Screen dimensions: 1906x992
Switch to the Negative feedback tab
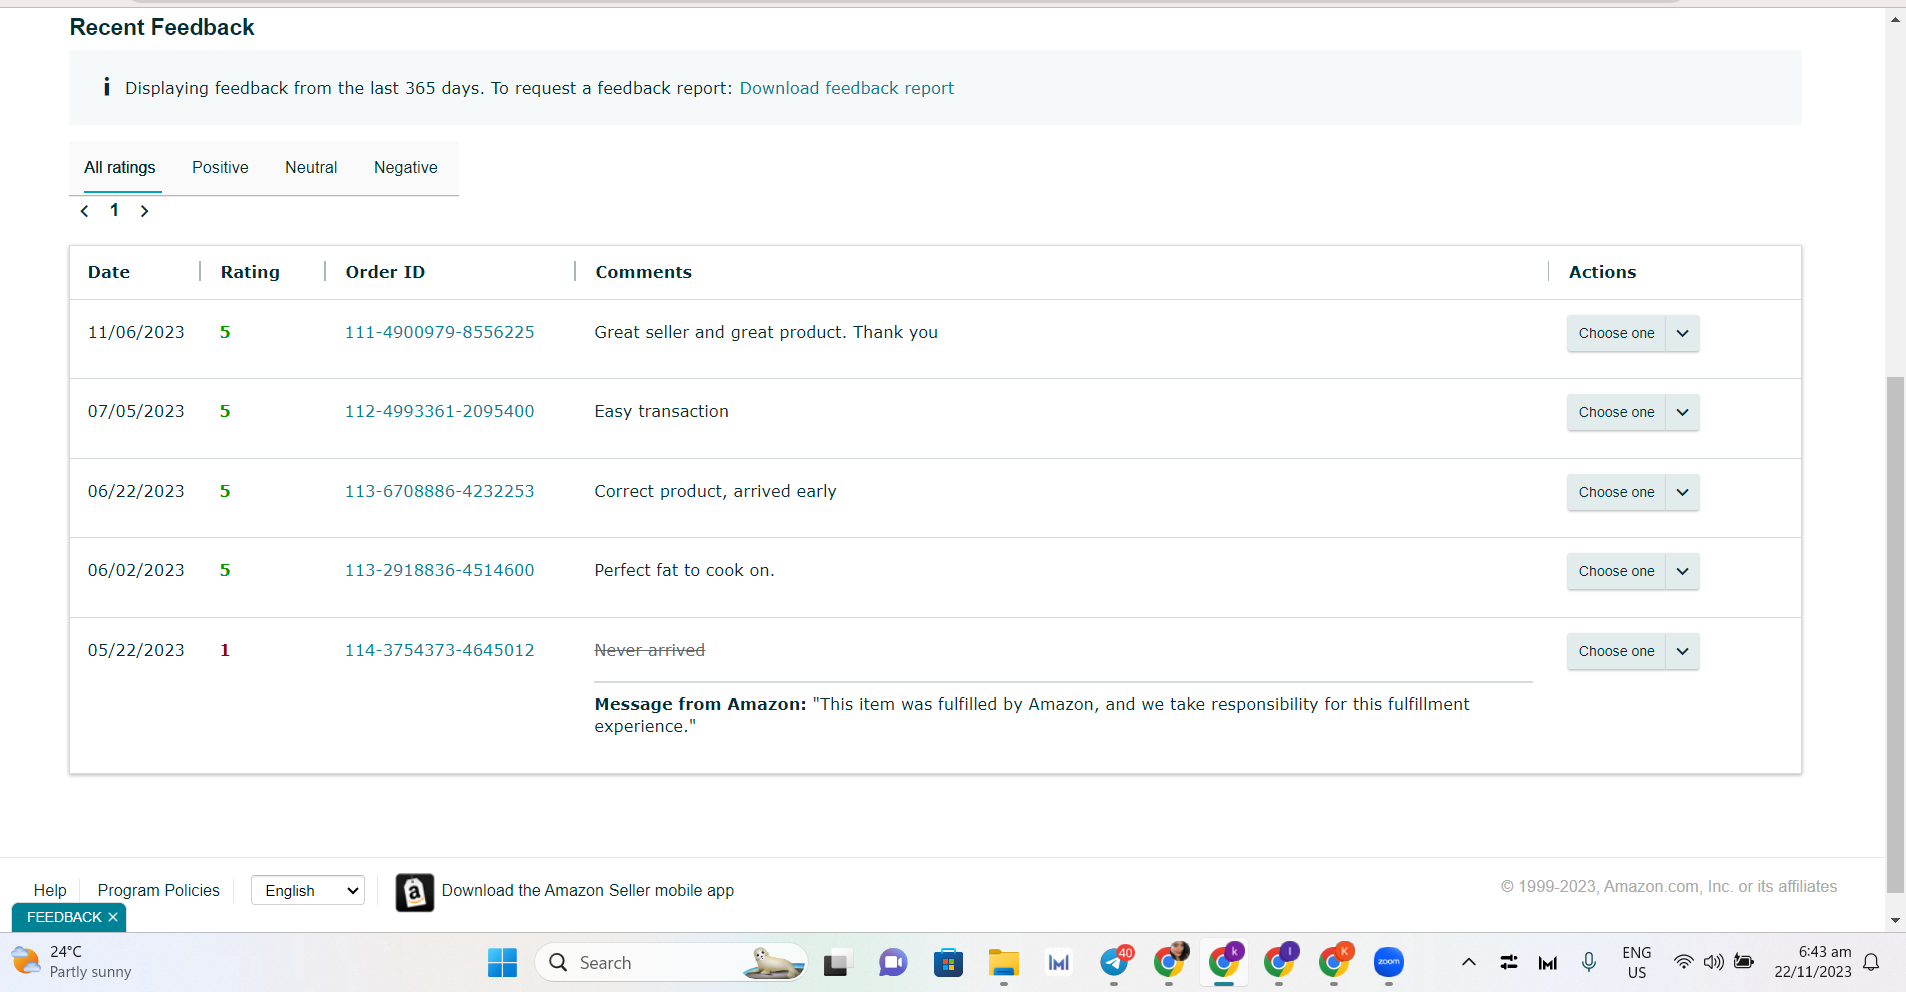(x=406, y=167)
